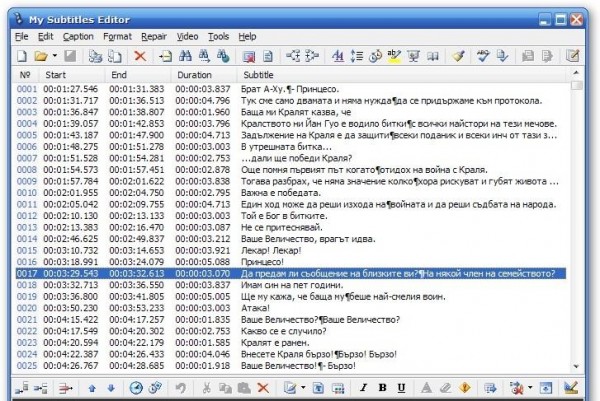Click the scissors Cut icon
Screen dimensions: 600x401
pos(206,388)
